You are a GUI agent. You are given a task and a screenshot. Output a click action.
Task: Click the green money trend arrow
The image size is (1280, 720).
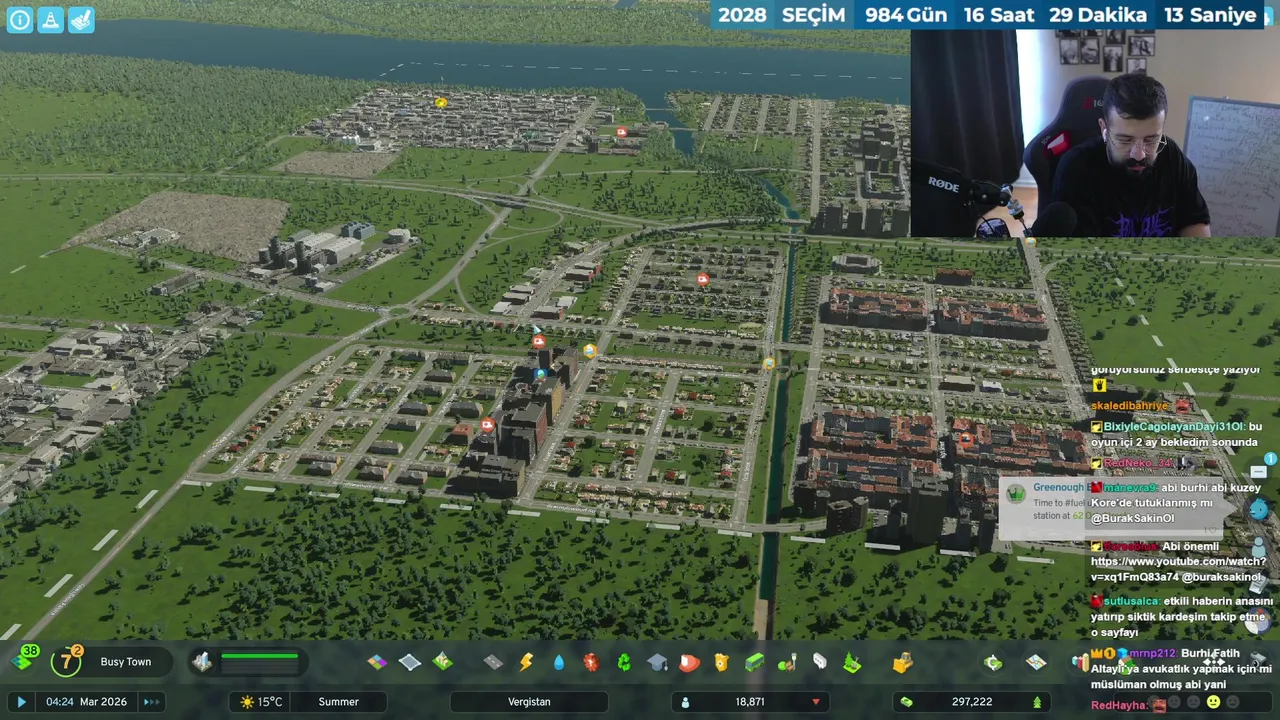(1037, 702)
